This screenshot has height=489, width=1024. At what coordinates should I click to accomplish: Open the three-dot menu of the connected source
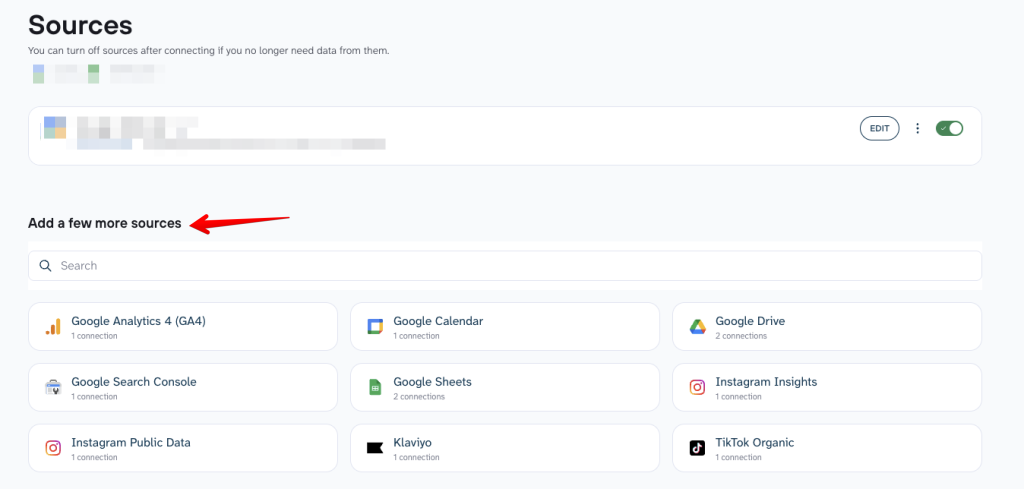(x=918, y=129)
